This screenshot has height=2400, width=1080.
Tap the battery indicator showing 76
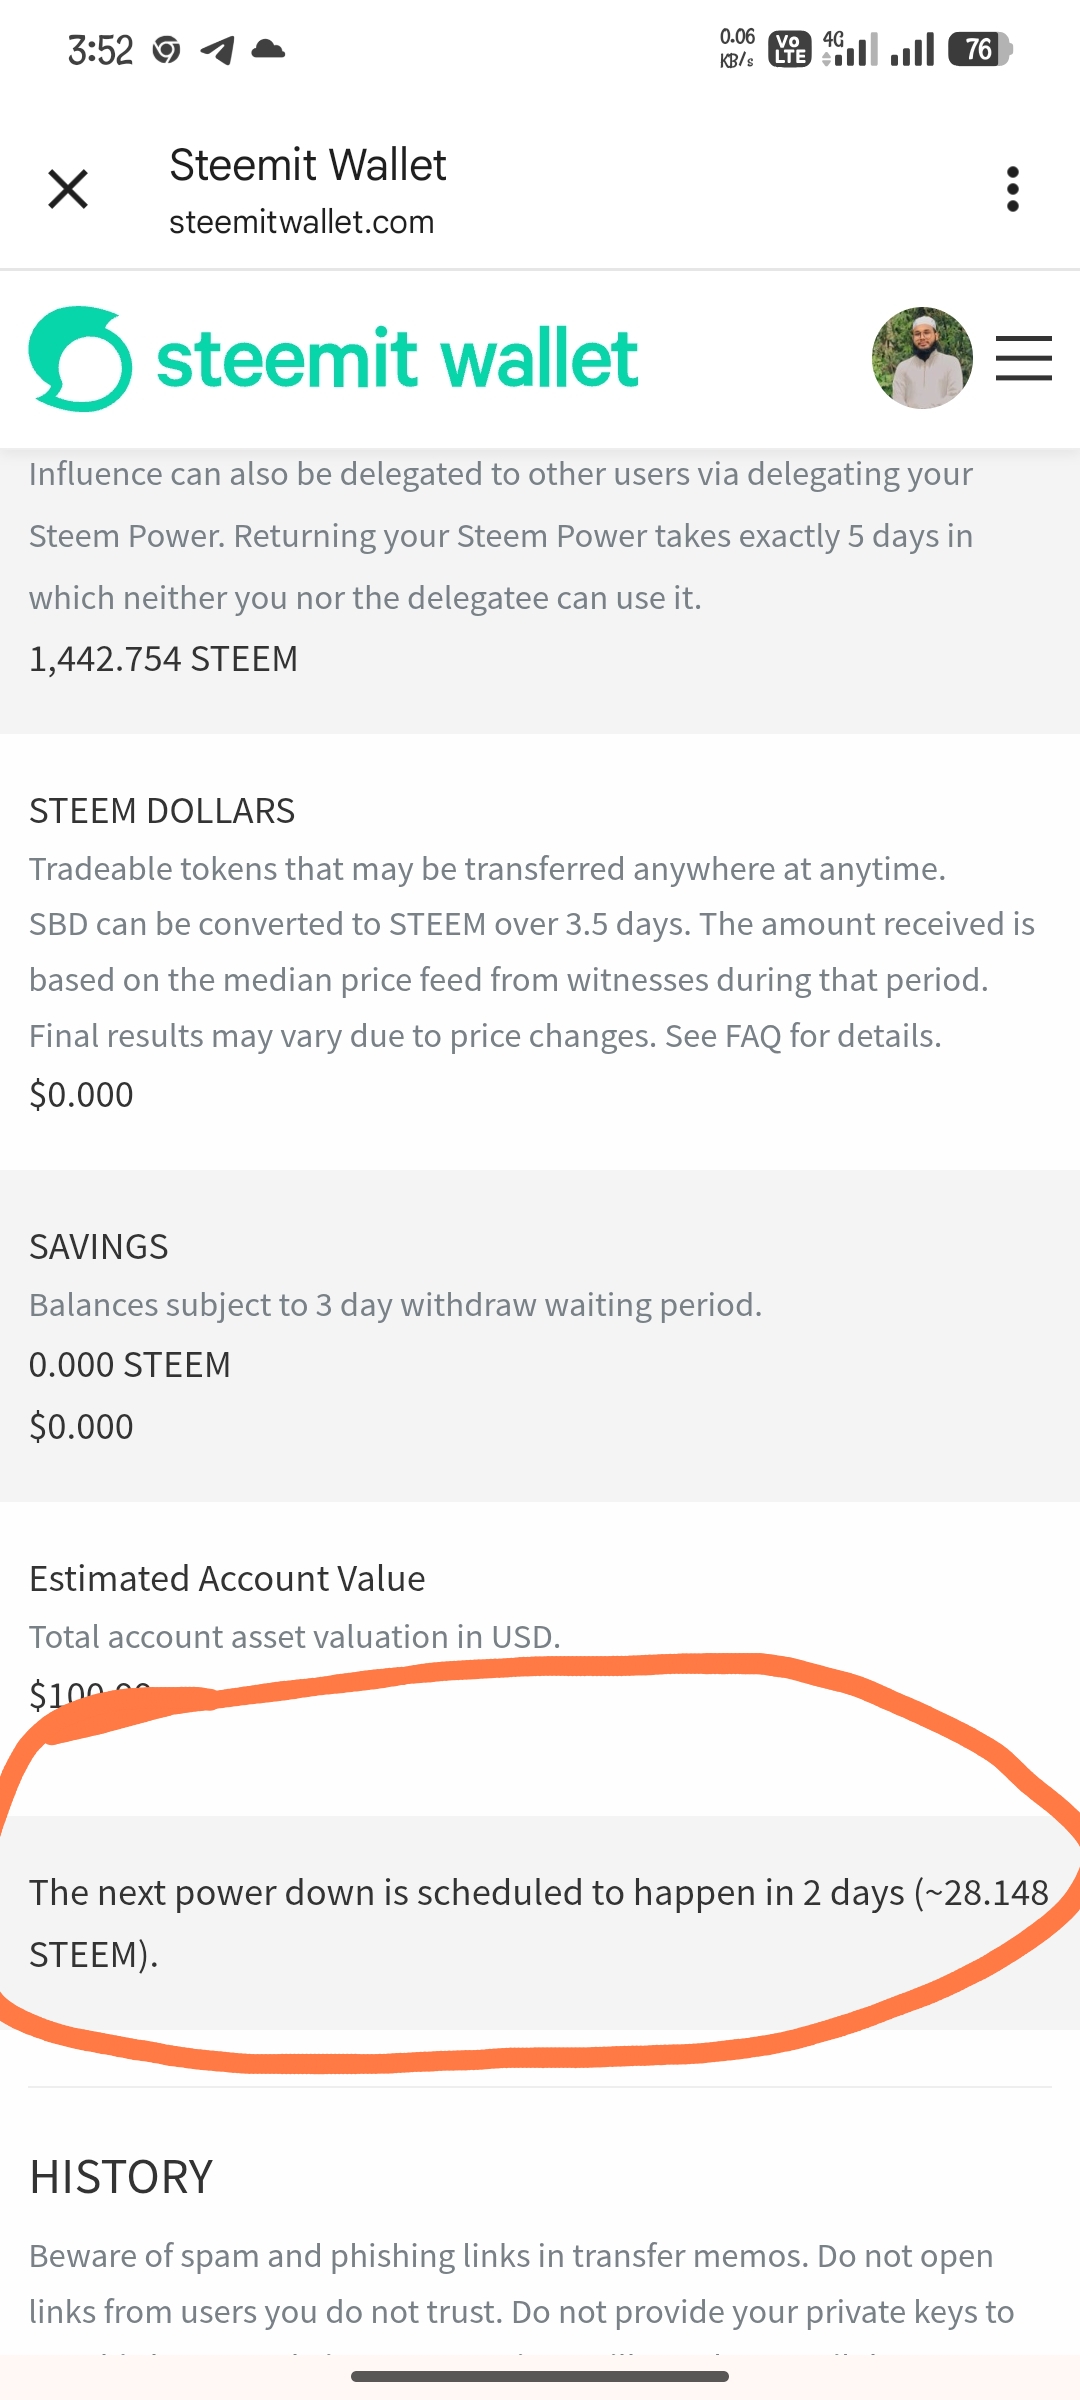coord(980,49)
